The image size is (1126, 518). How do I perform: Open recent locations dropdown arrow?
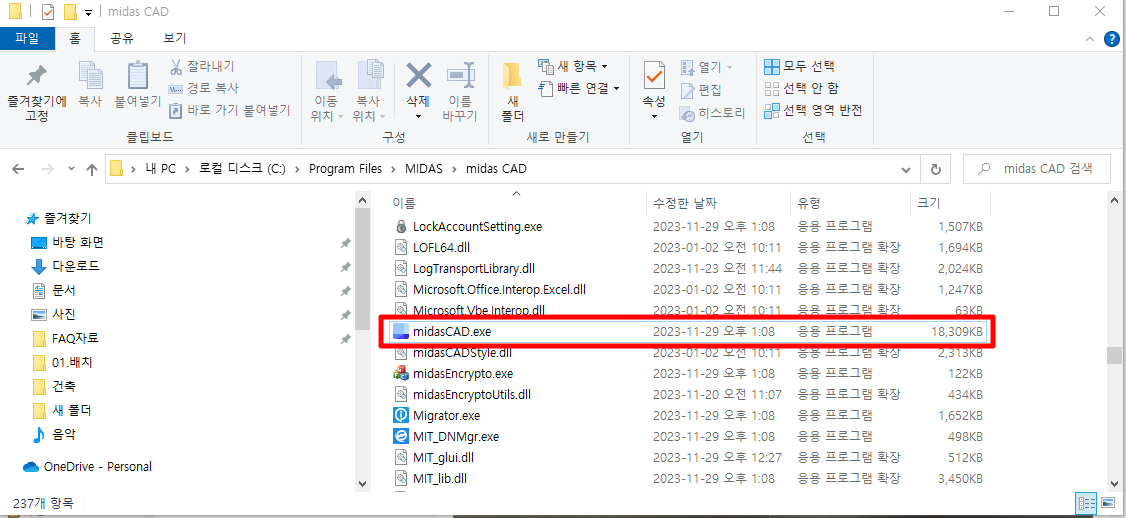tap(71, 170)
